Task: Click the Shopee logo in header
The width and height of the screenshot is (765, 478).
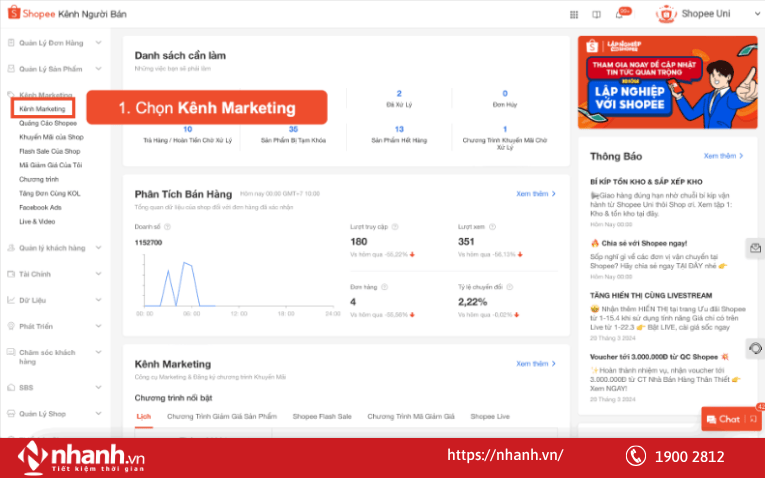Action: 31,13
